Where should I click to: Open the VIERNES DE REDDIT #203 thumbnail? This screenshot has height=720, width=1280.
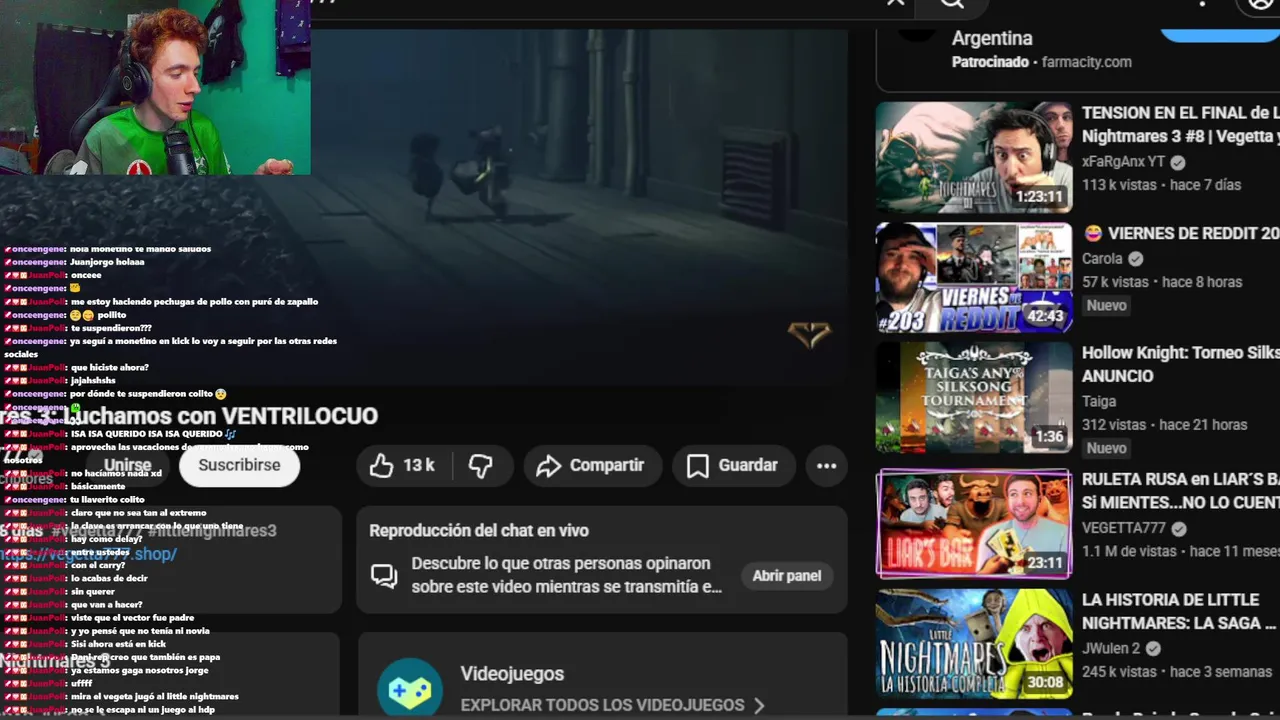click(974, 277)
